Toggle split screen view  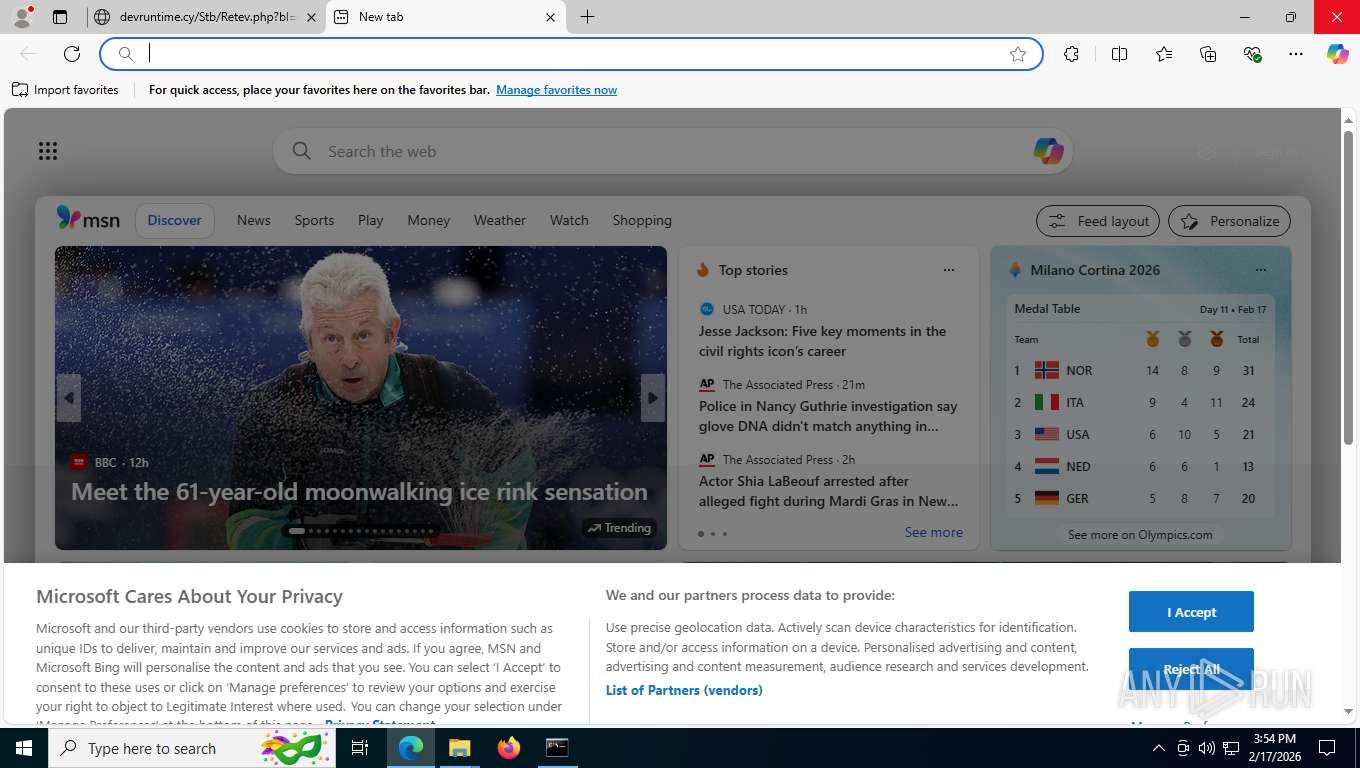[x=1120, y=54]
